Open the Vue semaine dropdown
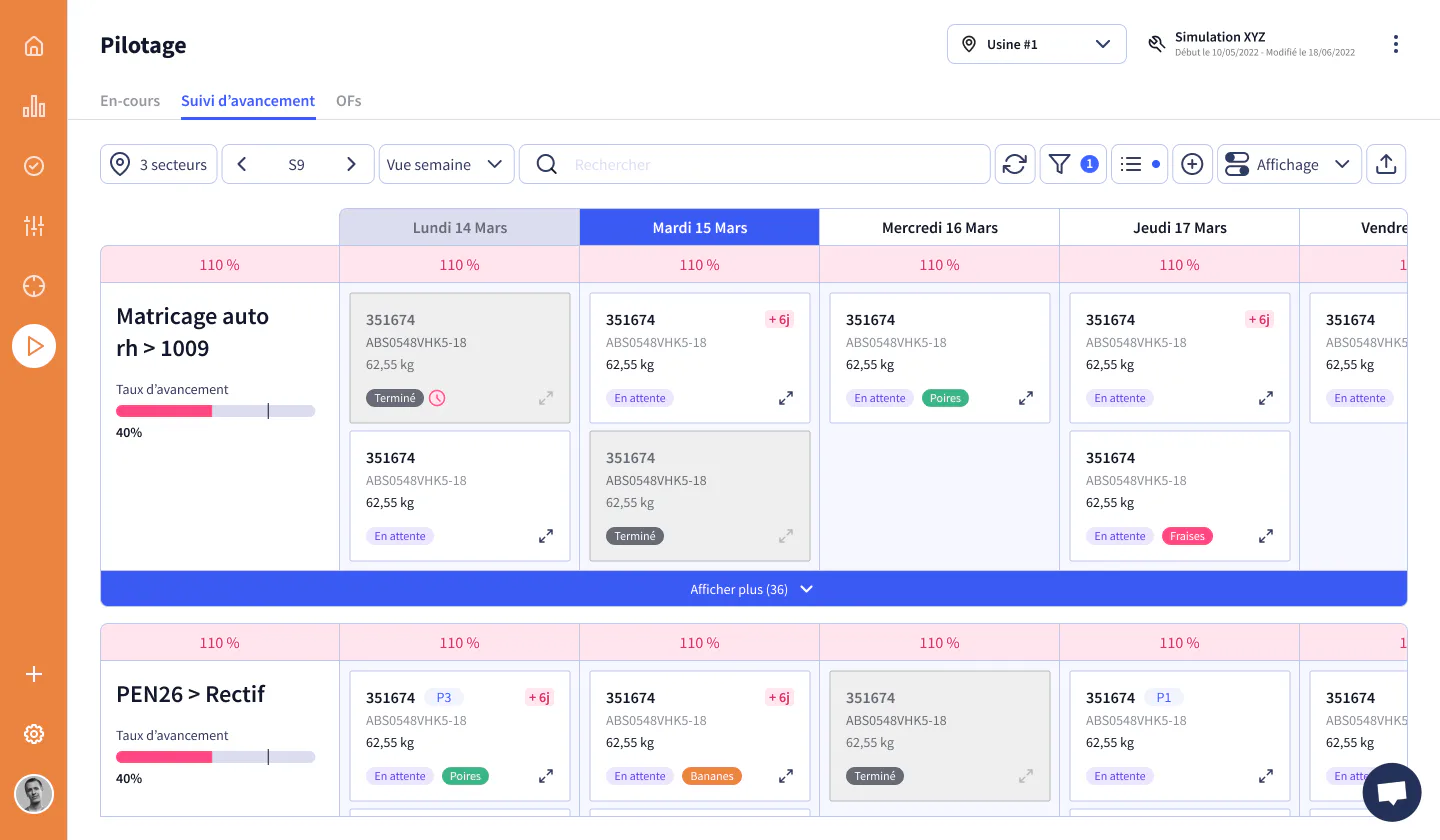This screenshot has width=1440, height=840. point(446,164)
